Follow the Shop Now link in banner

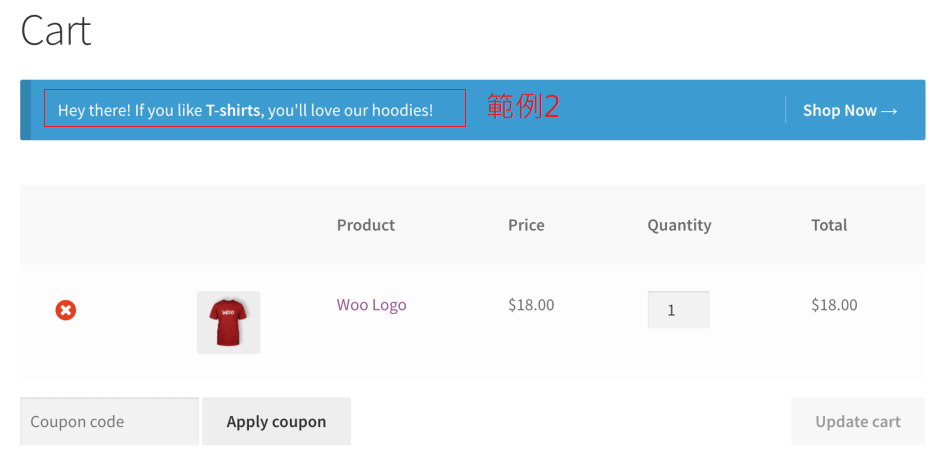pyautogui.click(x=839, y=111)
